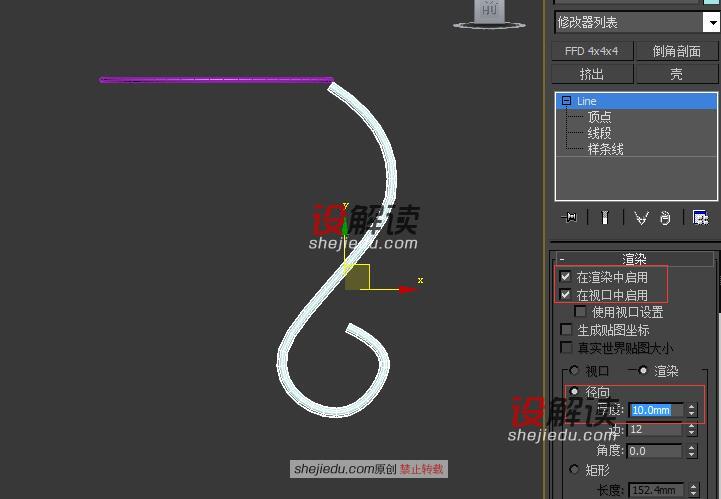Toggle 在渲染中启用 checkbox
Viewport: 721px width, 499px height.
(566, 276)
